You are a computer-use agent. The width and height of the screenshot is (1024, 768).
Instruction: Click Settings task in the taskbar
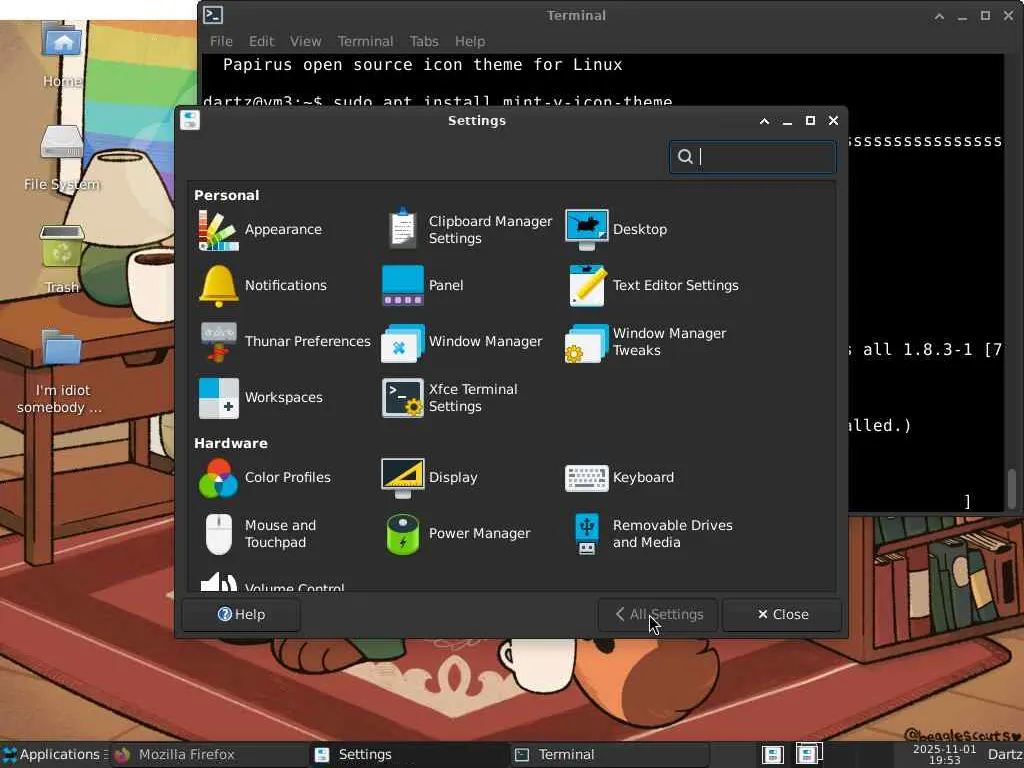tap(409, 755)
